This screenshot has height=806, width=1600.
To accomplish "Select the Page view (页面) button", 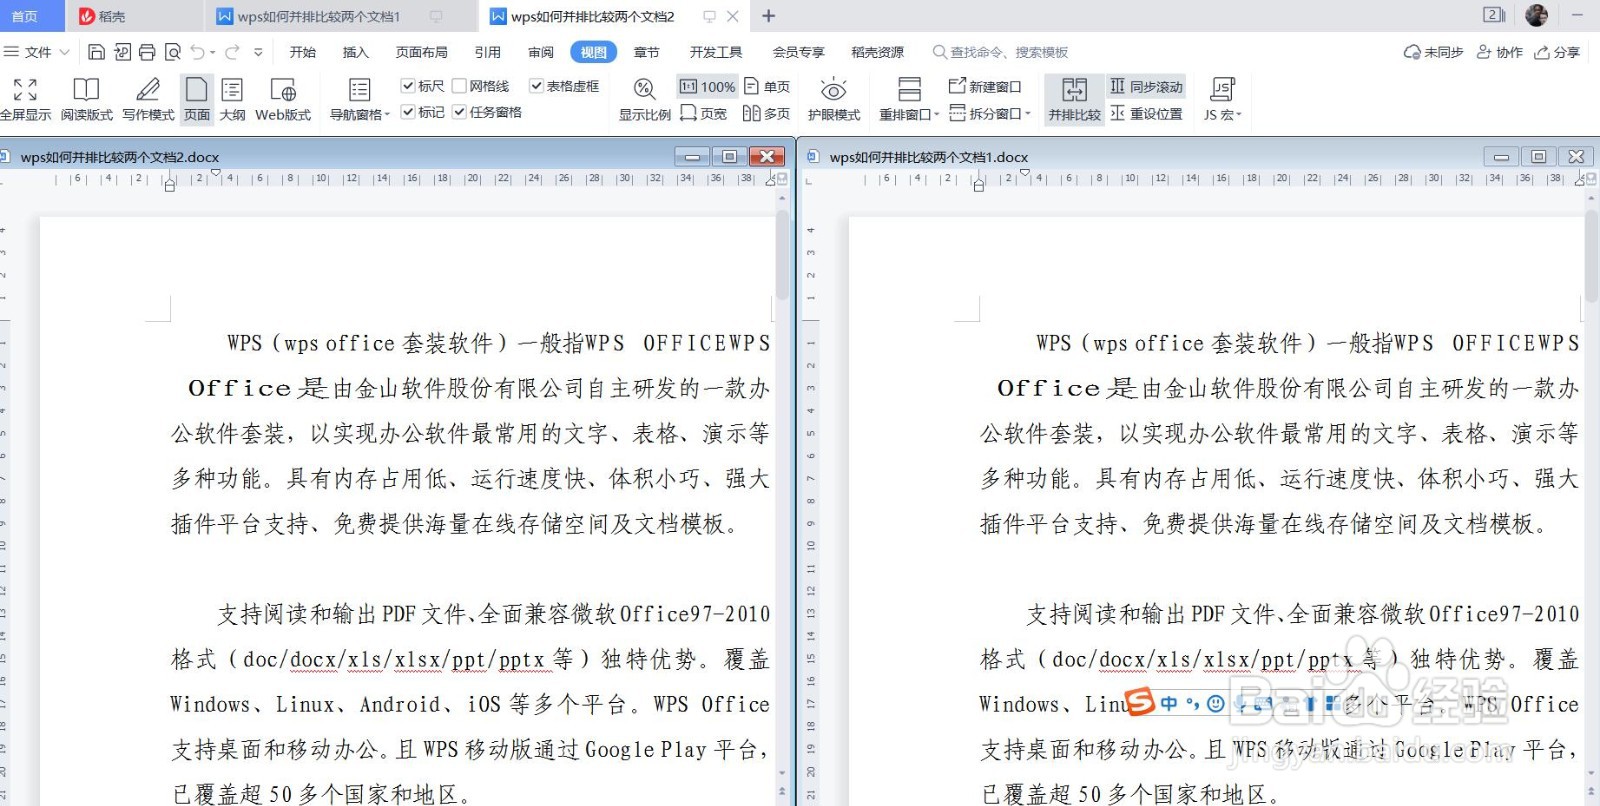I will pos(197,99).
